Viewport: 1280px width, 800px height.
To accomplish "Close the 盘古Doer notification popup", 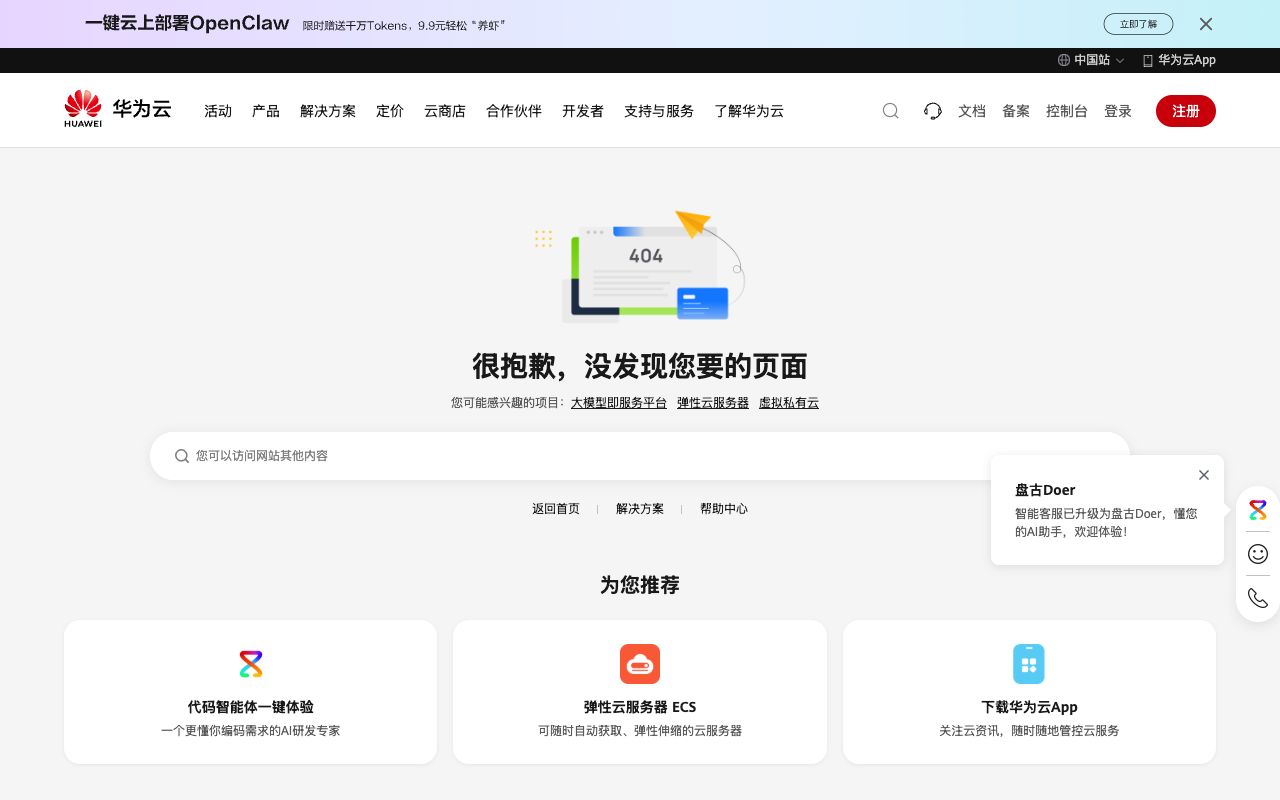I will [1204, 475].
